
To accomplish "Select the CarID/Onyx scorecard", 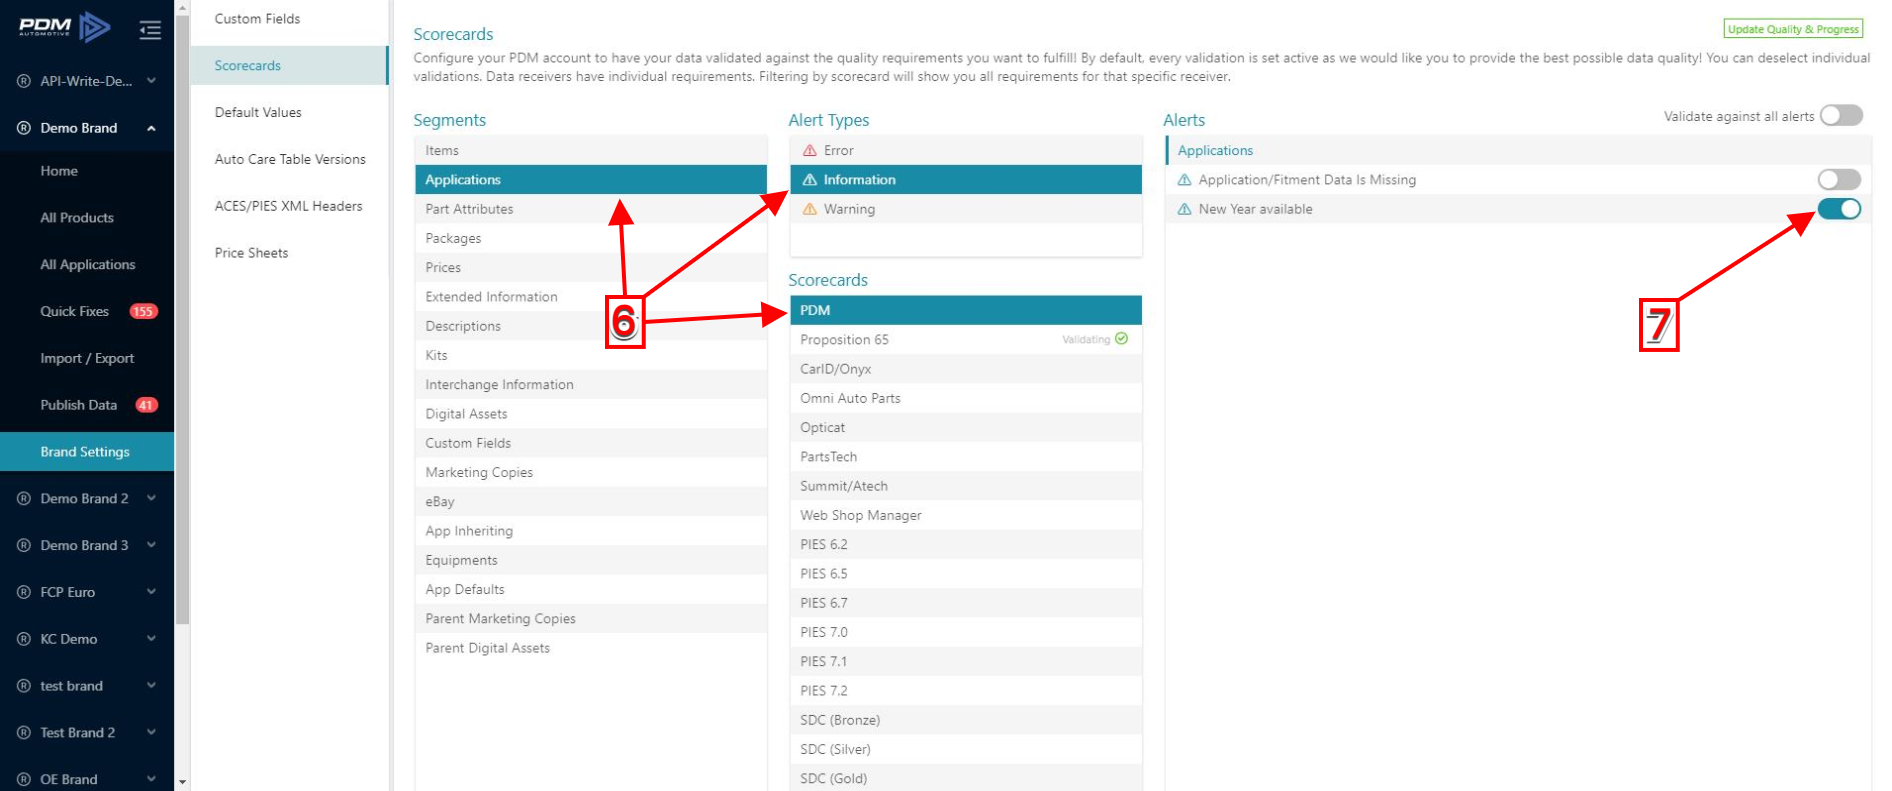I will pos(966,369).
